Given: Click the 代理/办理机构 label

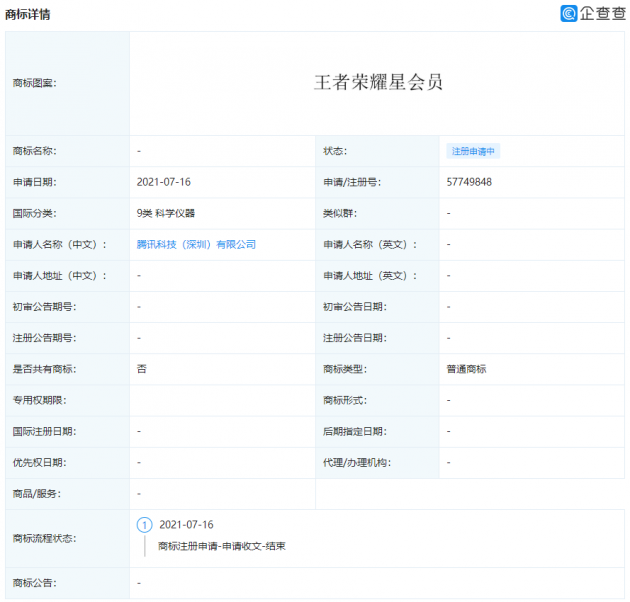Looking at the screenshot, I should (357, 463).
